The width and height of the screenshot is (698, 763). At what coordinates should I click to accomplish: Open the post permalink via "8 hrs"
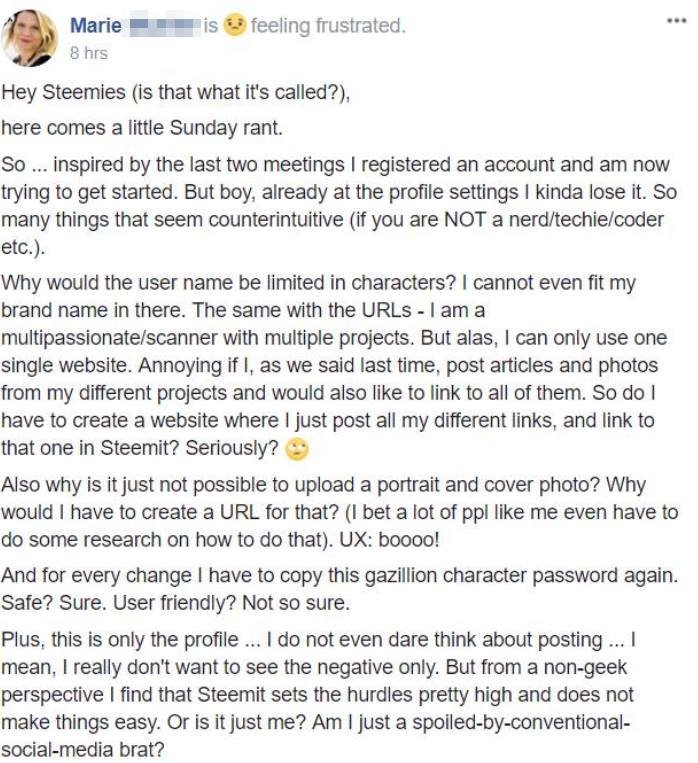point(89,53)
